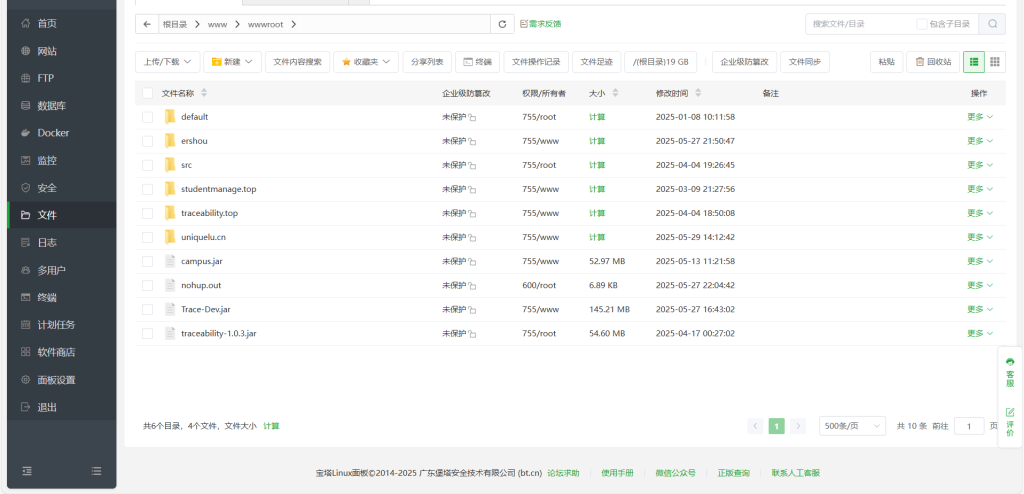This screenshot has height=494, width=1024.
Task: Switch to list view layout
Action: pyautogui.click(x=973, y=62)
